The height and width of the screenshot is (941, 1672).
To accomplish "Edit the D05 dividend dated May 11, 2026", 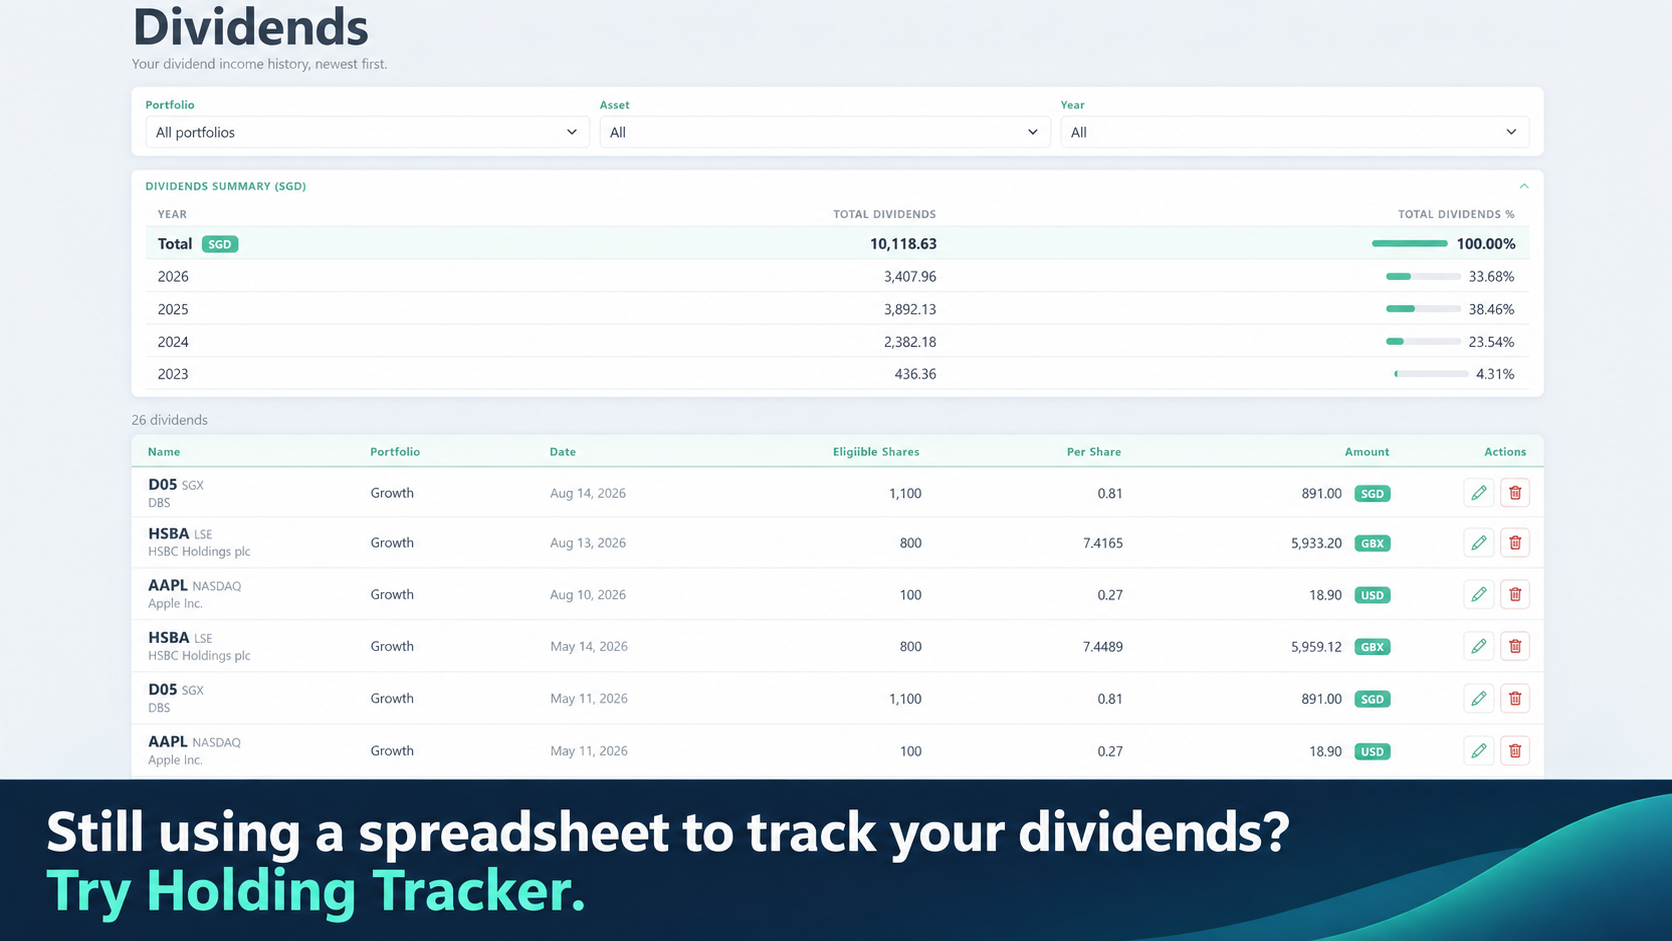I will tap(1478, 699).
